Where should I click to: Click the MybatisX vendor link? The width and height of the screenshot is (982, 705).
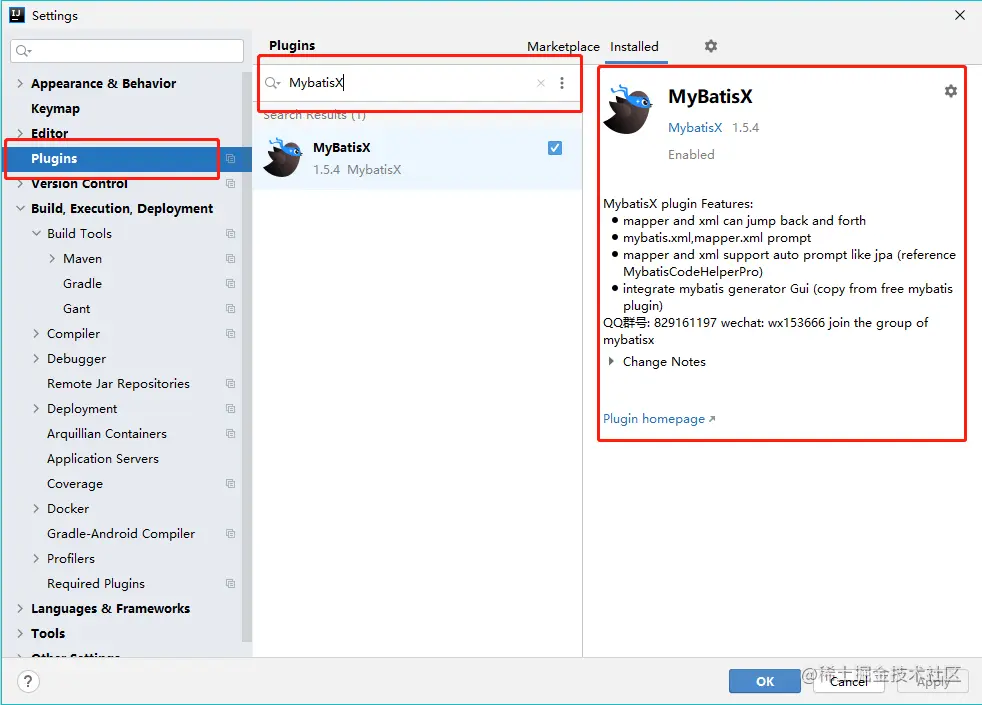(695, 128)
